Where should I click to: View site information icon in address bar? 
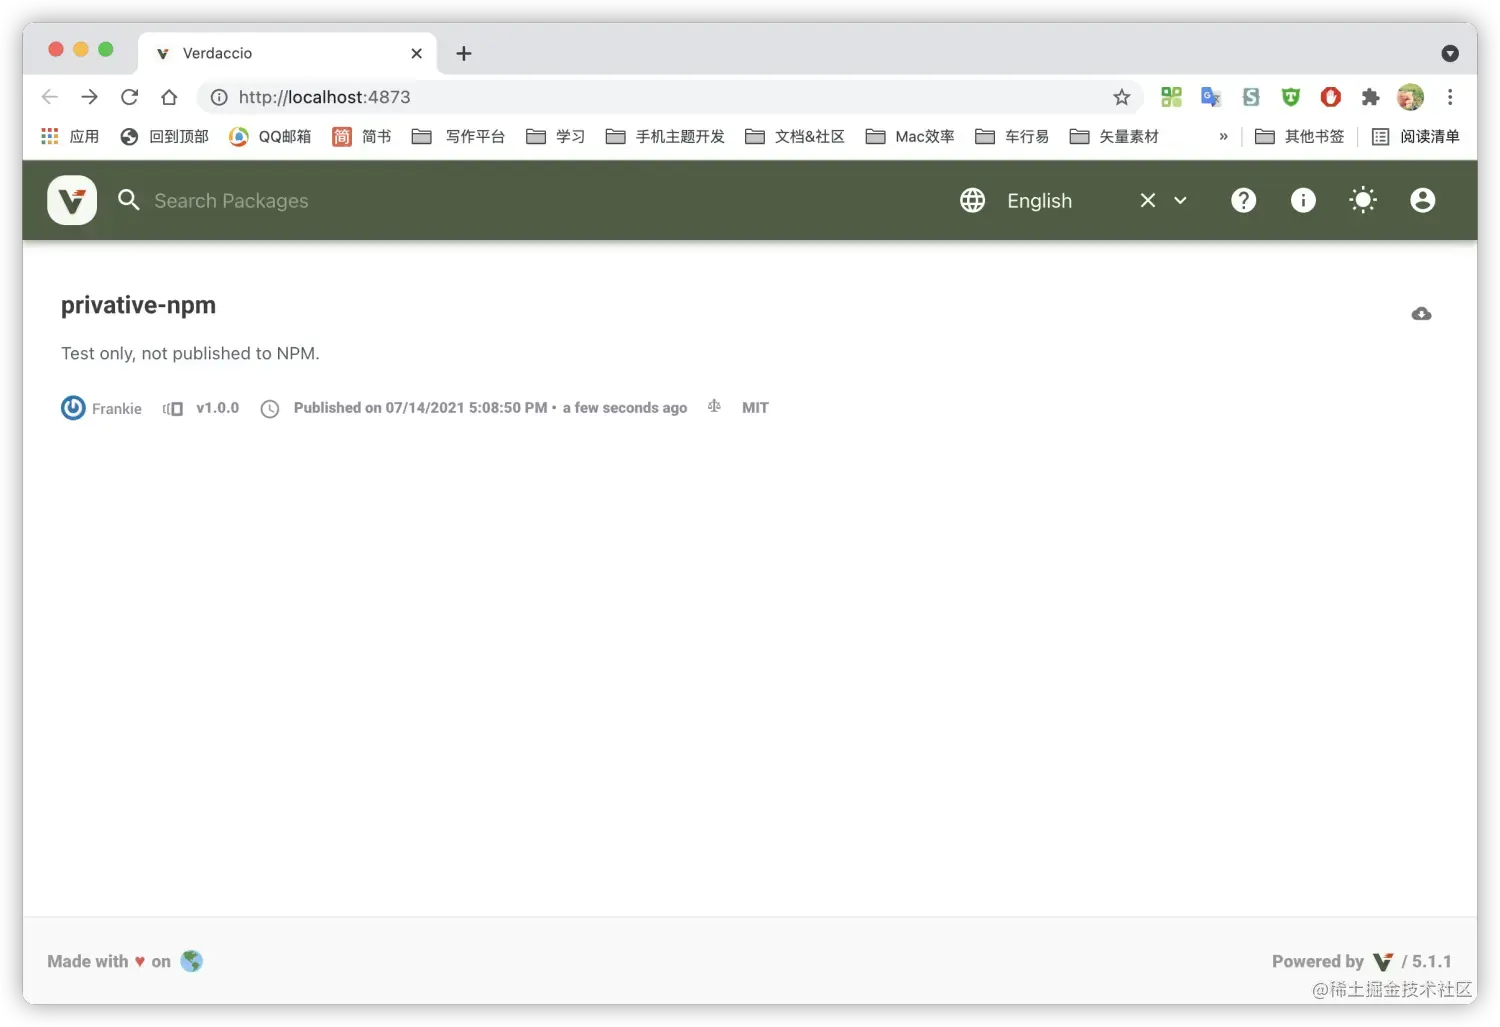pos(219,97)
